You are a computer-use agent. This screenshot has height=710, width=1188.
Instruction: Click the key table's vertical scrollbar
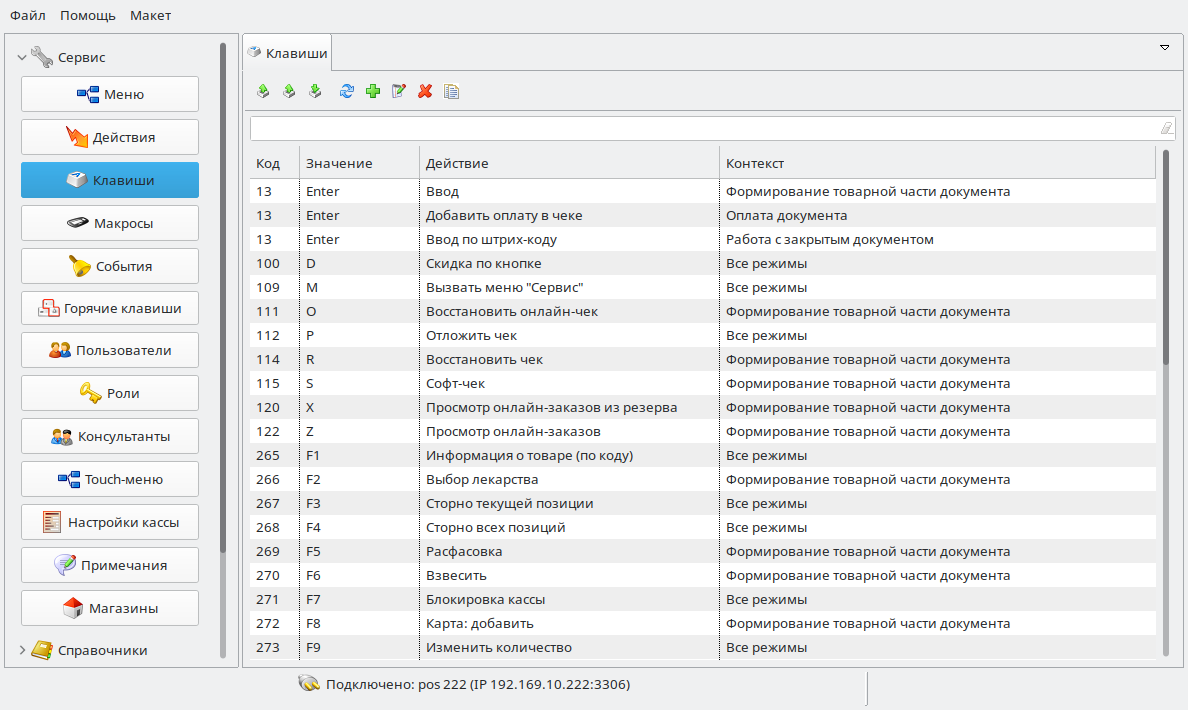pyautogui.click(x=1166, y=403)
